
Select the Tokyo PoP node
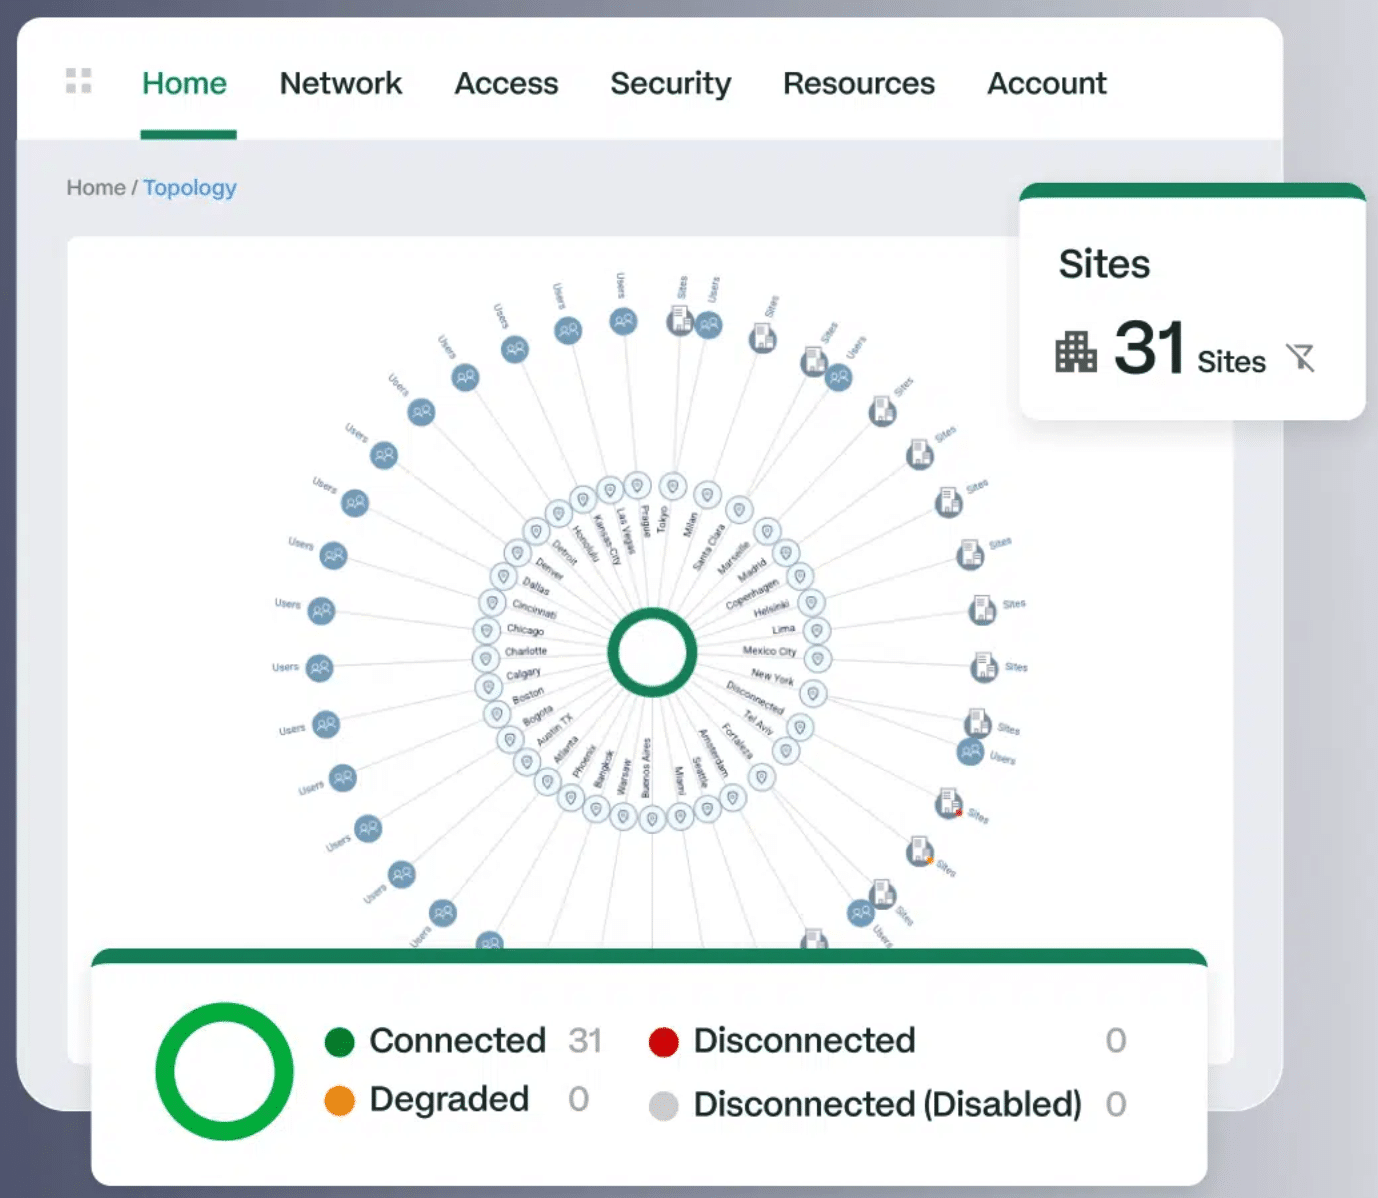point(673,486)
